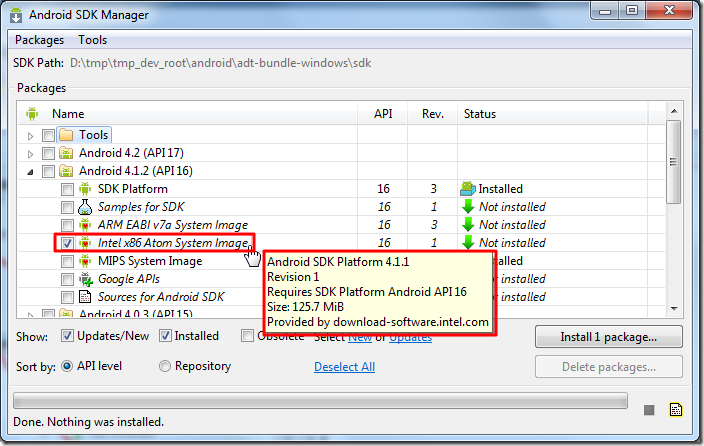Tick the Android 4.1.2 (API 16) checkbox
Screen dimensions: 704x446
[48, 171]
